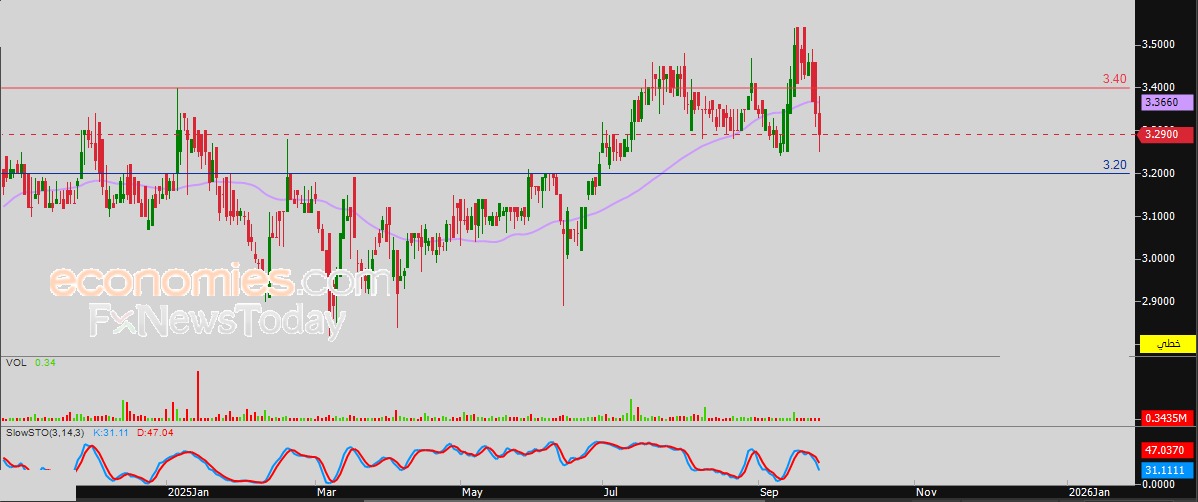The height and width of the screenshot is (502, 1198).
Task: Click the VOL indicator label
Action: coord(16,363)
